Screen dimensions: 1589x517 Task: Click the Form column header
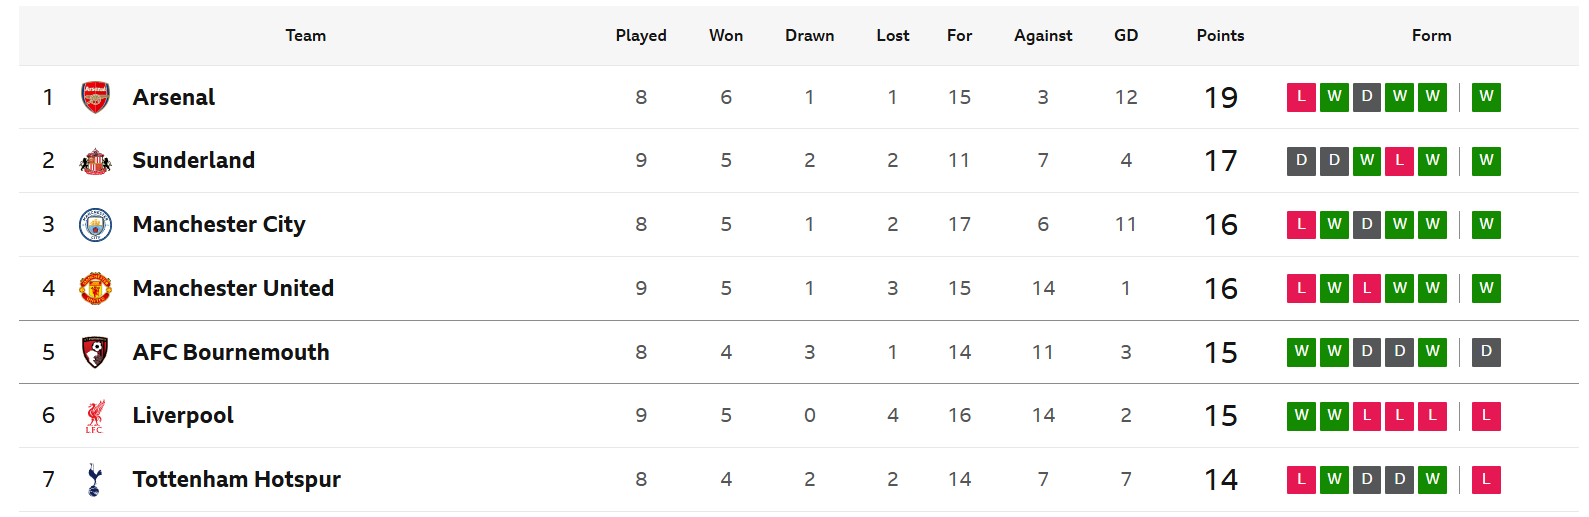(1431, 36)
